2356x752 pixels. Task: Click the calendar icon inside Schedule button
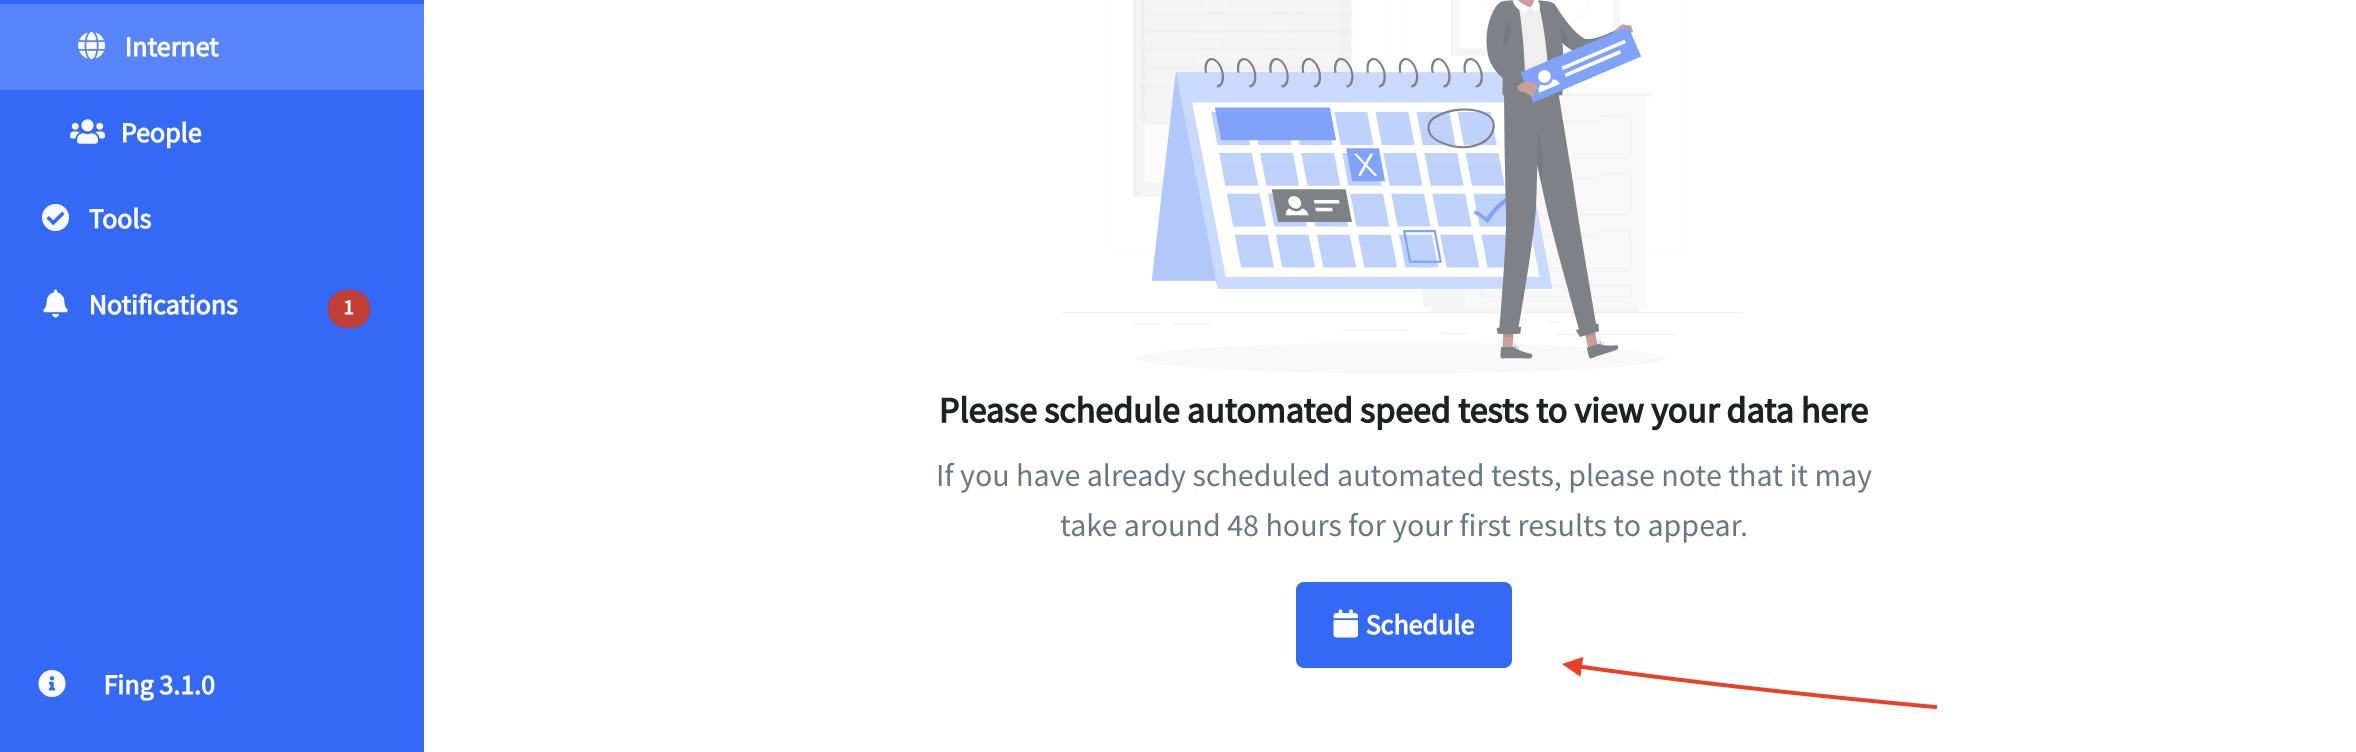click(1345, 624)
